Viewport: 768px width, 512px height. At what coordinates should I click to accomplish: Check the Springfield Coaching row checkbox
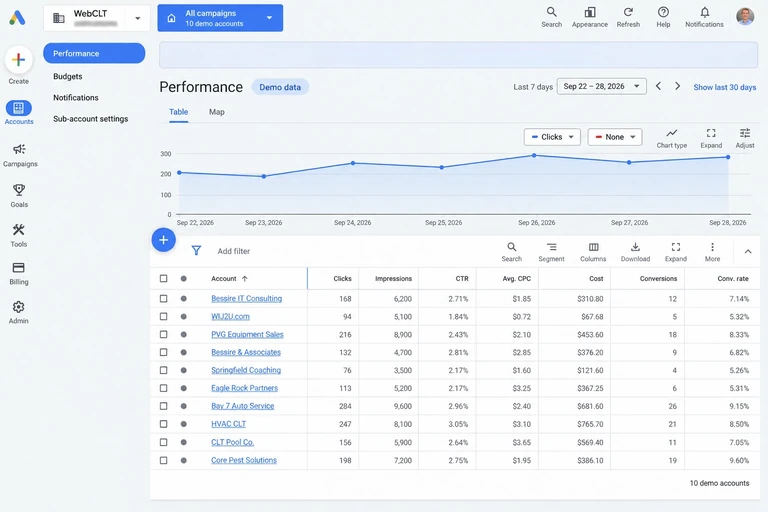tap(164, 370)
